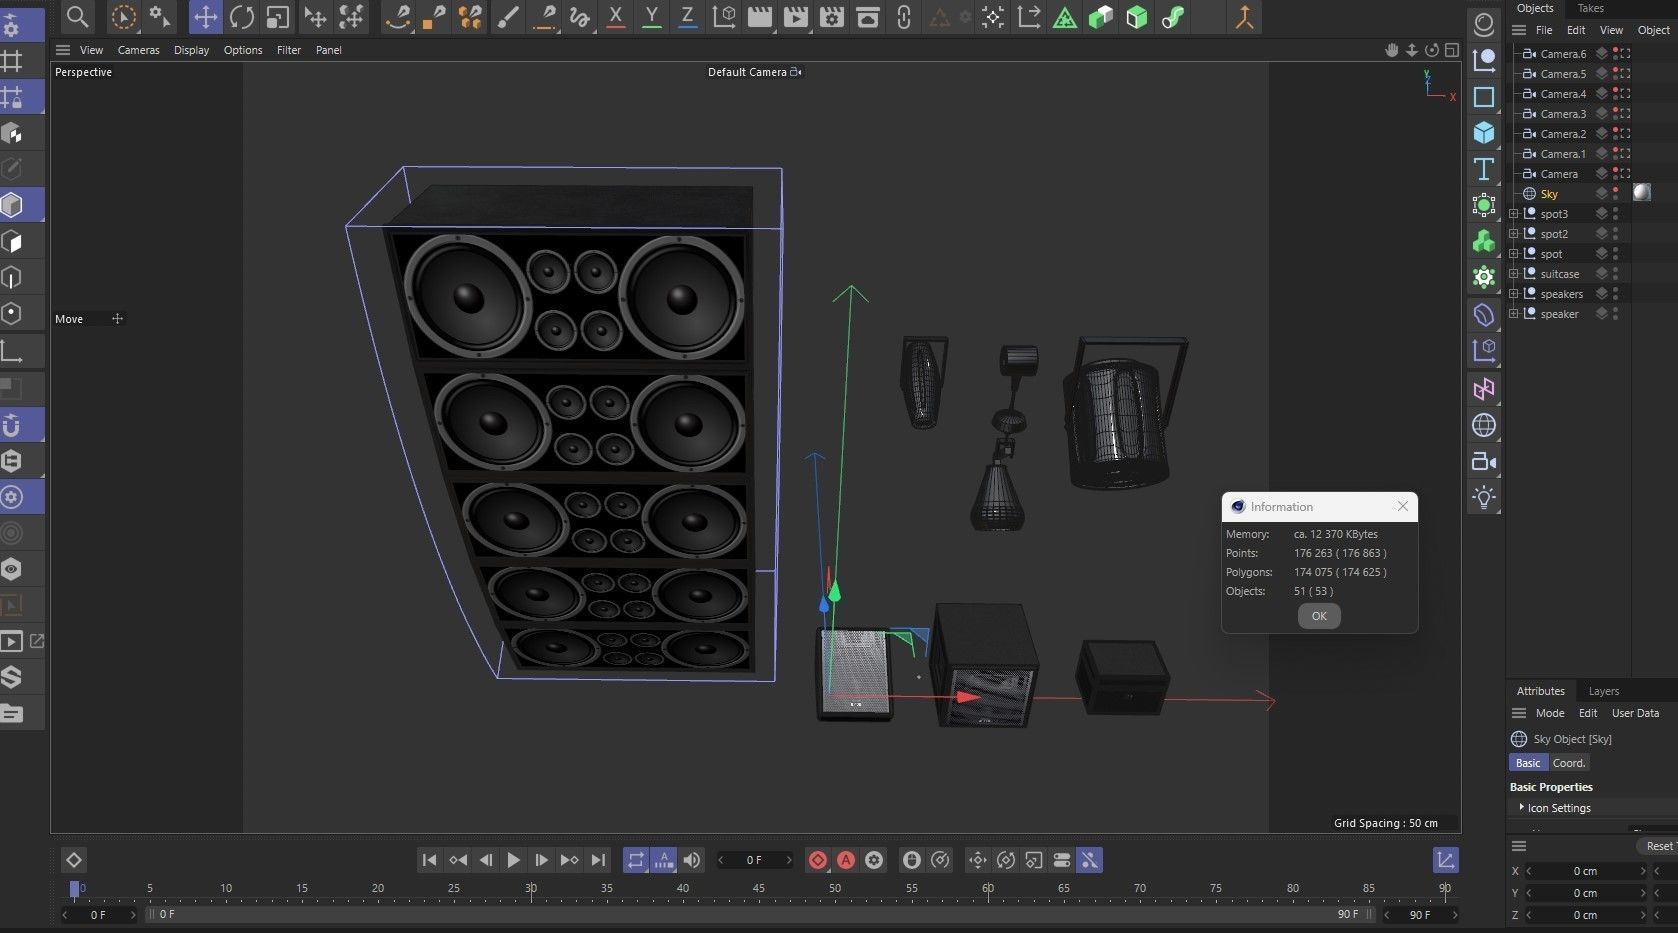This screenshot has width=1678, height=933.
Task: Expand the speaker object tree
Action: point(1514,314)
